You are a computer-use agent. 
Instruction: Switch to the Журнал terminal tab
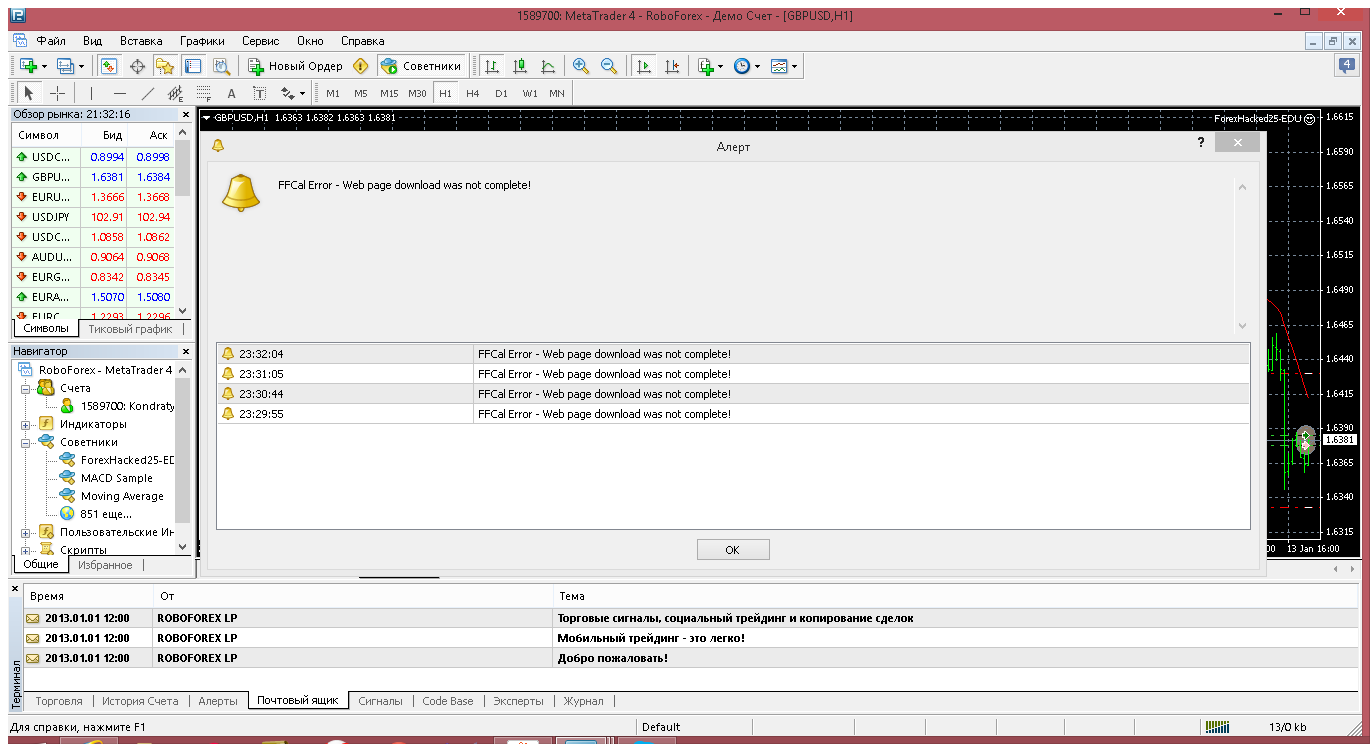click(583, 701)
